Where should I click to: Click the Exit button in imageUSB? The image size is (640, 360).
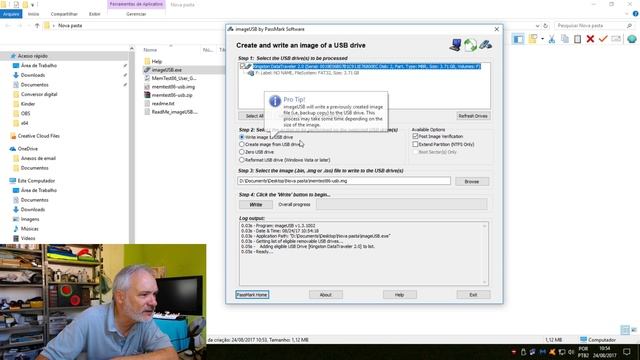pyautogui.click(x=473, y=295)
